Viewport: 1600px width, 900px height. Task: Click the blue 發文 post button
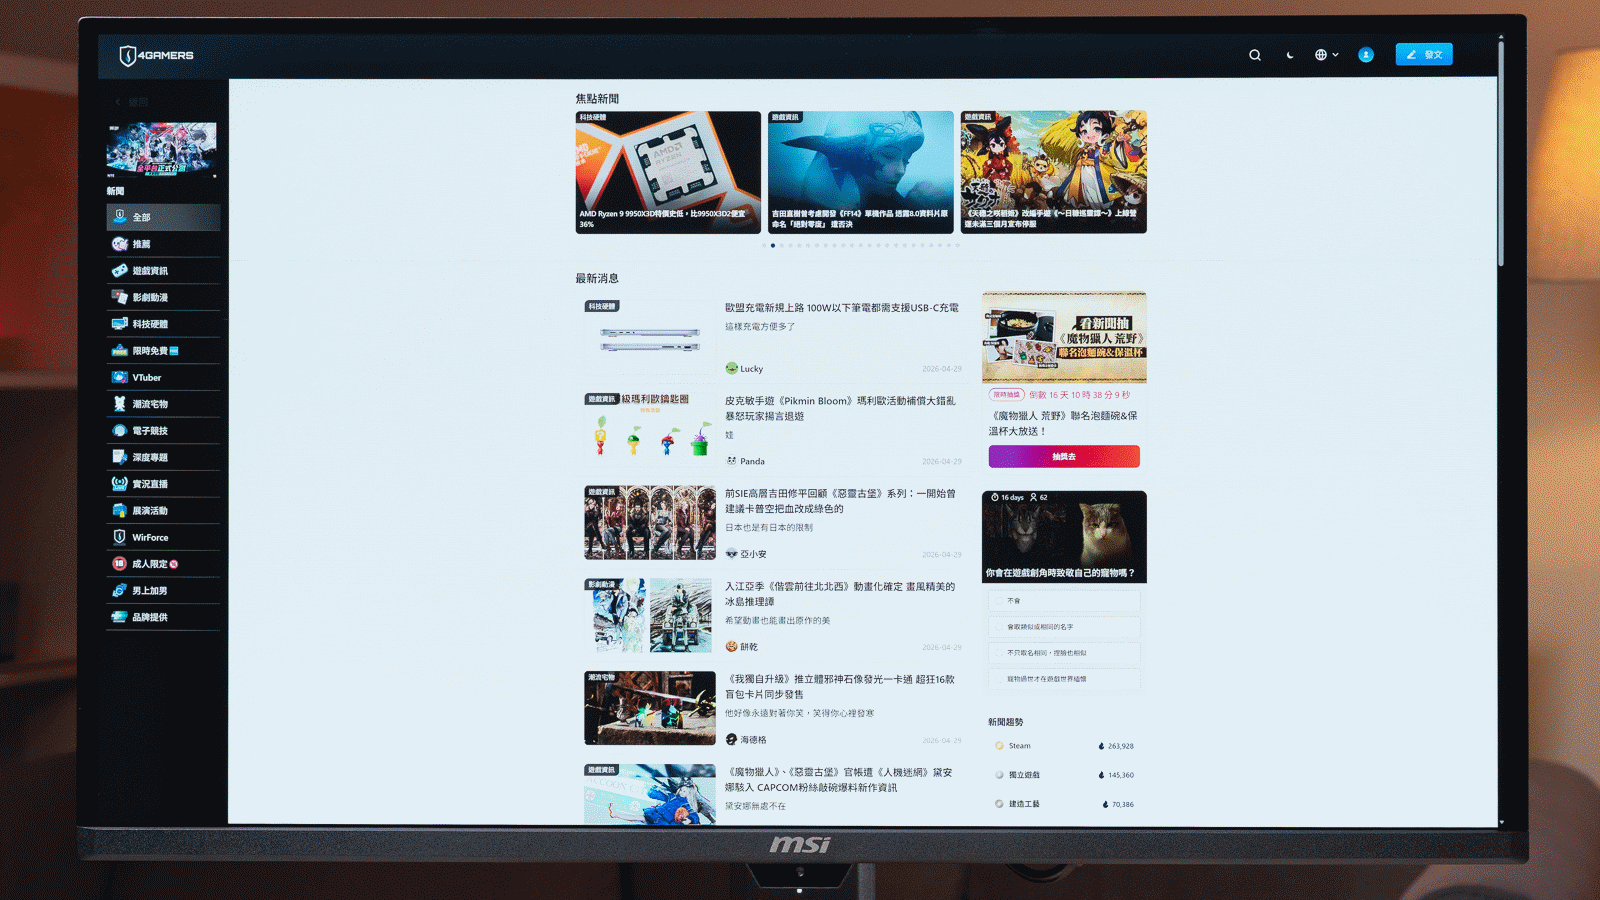(x=1424, y=54)
